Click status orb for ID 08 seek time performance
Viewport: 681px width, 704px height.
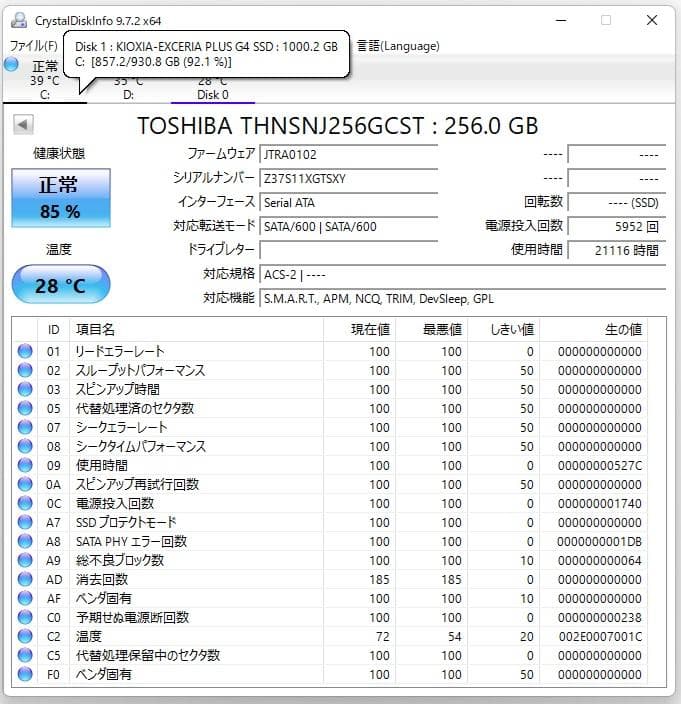(x=25, y=446)
